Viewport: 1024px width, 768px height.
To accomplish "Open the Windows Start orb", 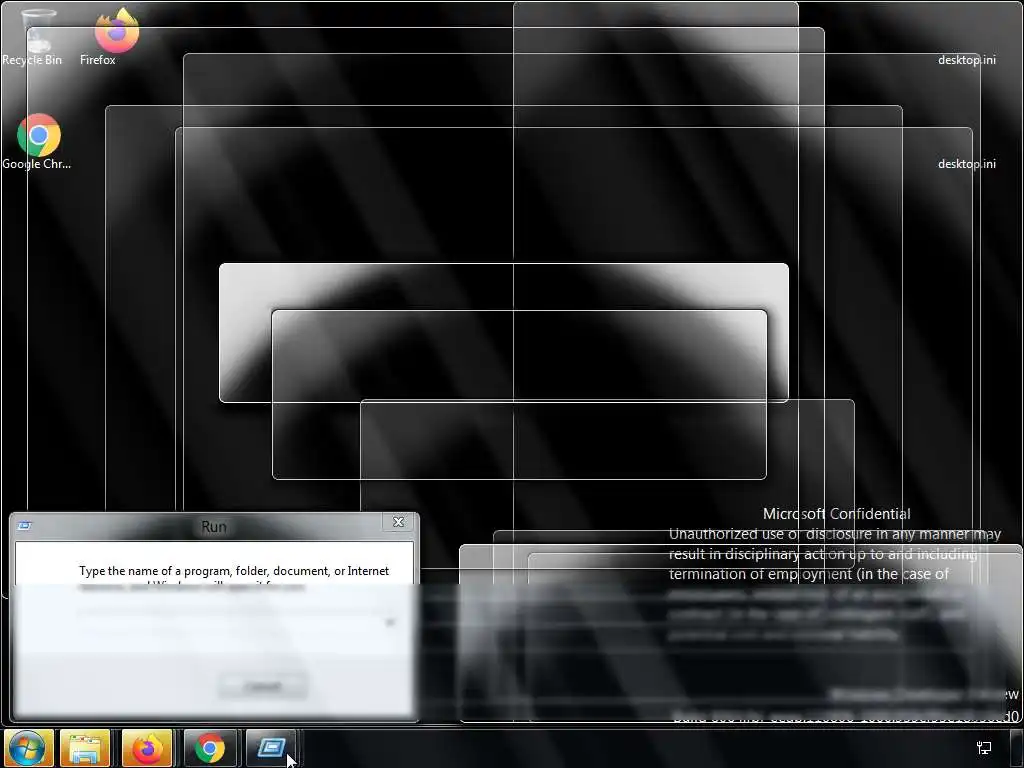I will 25,748.
